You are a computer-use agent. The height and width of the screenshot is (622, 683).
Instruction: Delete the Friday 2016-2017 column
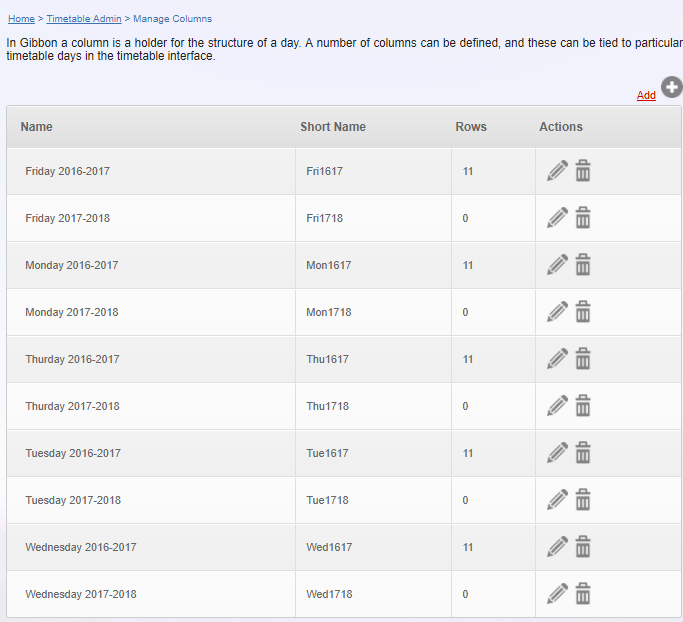[583, 170]
